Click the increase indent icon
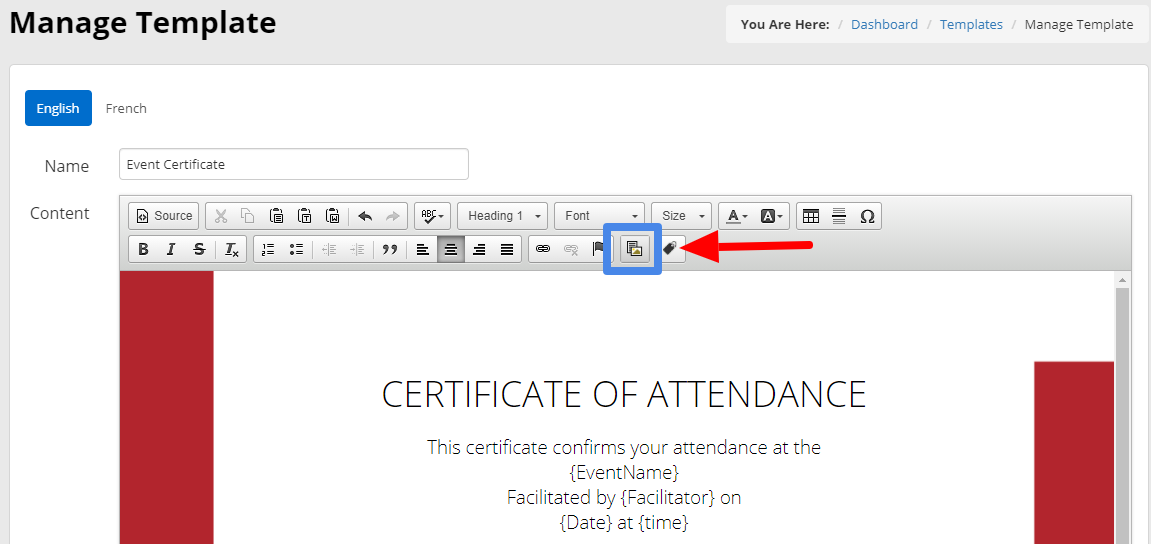Image resolution: width=1151 pixels, height=544 pixels. point(357,250)
